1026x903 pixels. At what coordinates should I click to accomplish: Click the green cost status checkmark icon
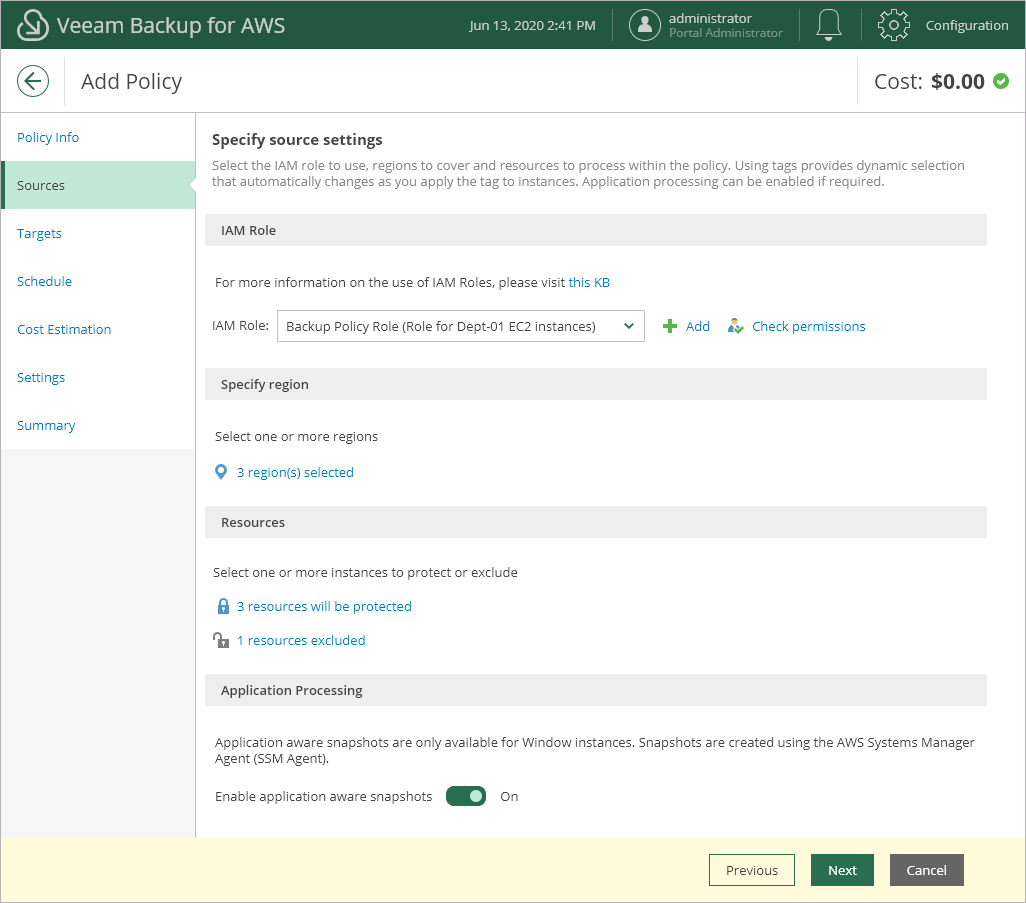(1000, 81)
